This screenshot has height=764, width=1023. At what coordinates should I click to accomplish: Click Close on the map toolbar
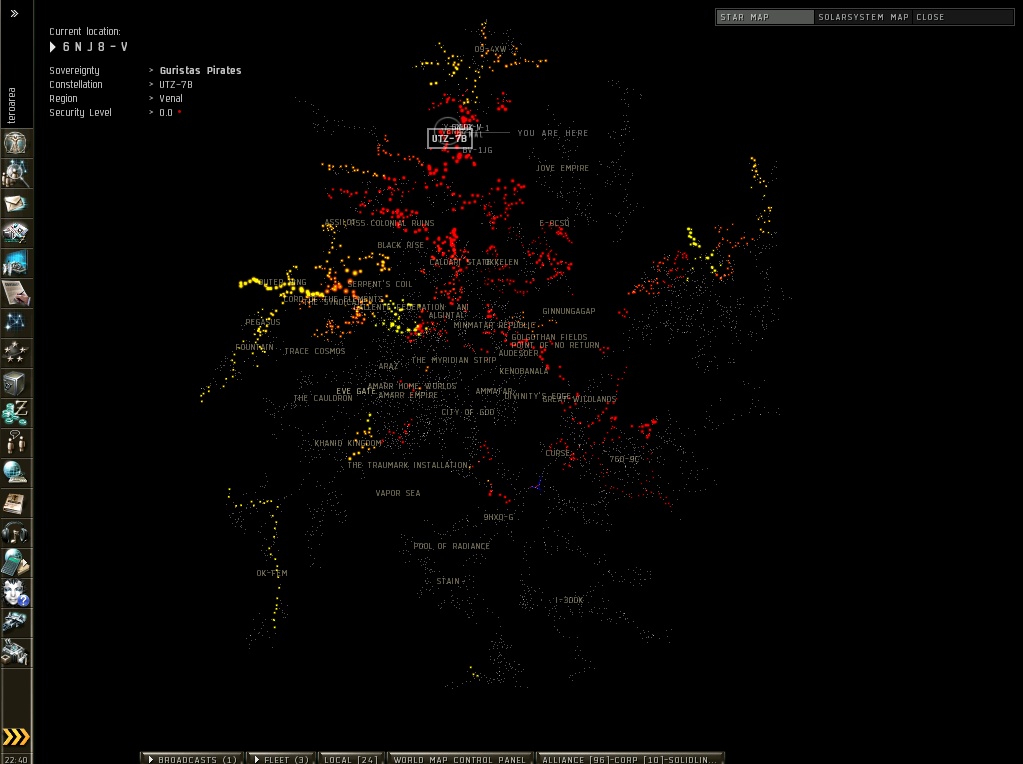pos(930,17)
